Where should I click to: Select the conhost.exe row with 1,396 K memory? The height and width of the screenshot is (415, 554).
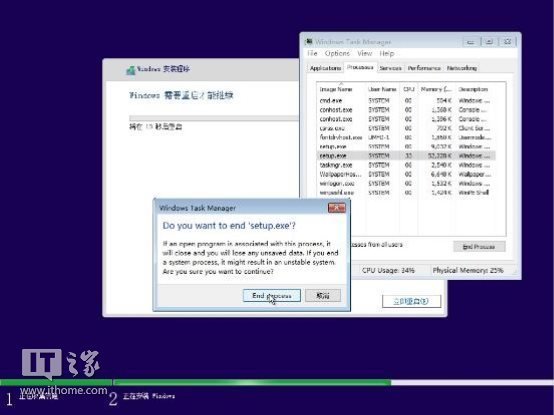tap(406, 119)
